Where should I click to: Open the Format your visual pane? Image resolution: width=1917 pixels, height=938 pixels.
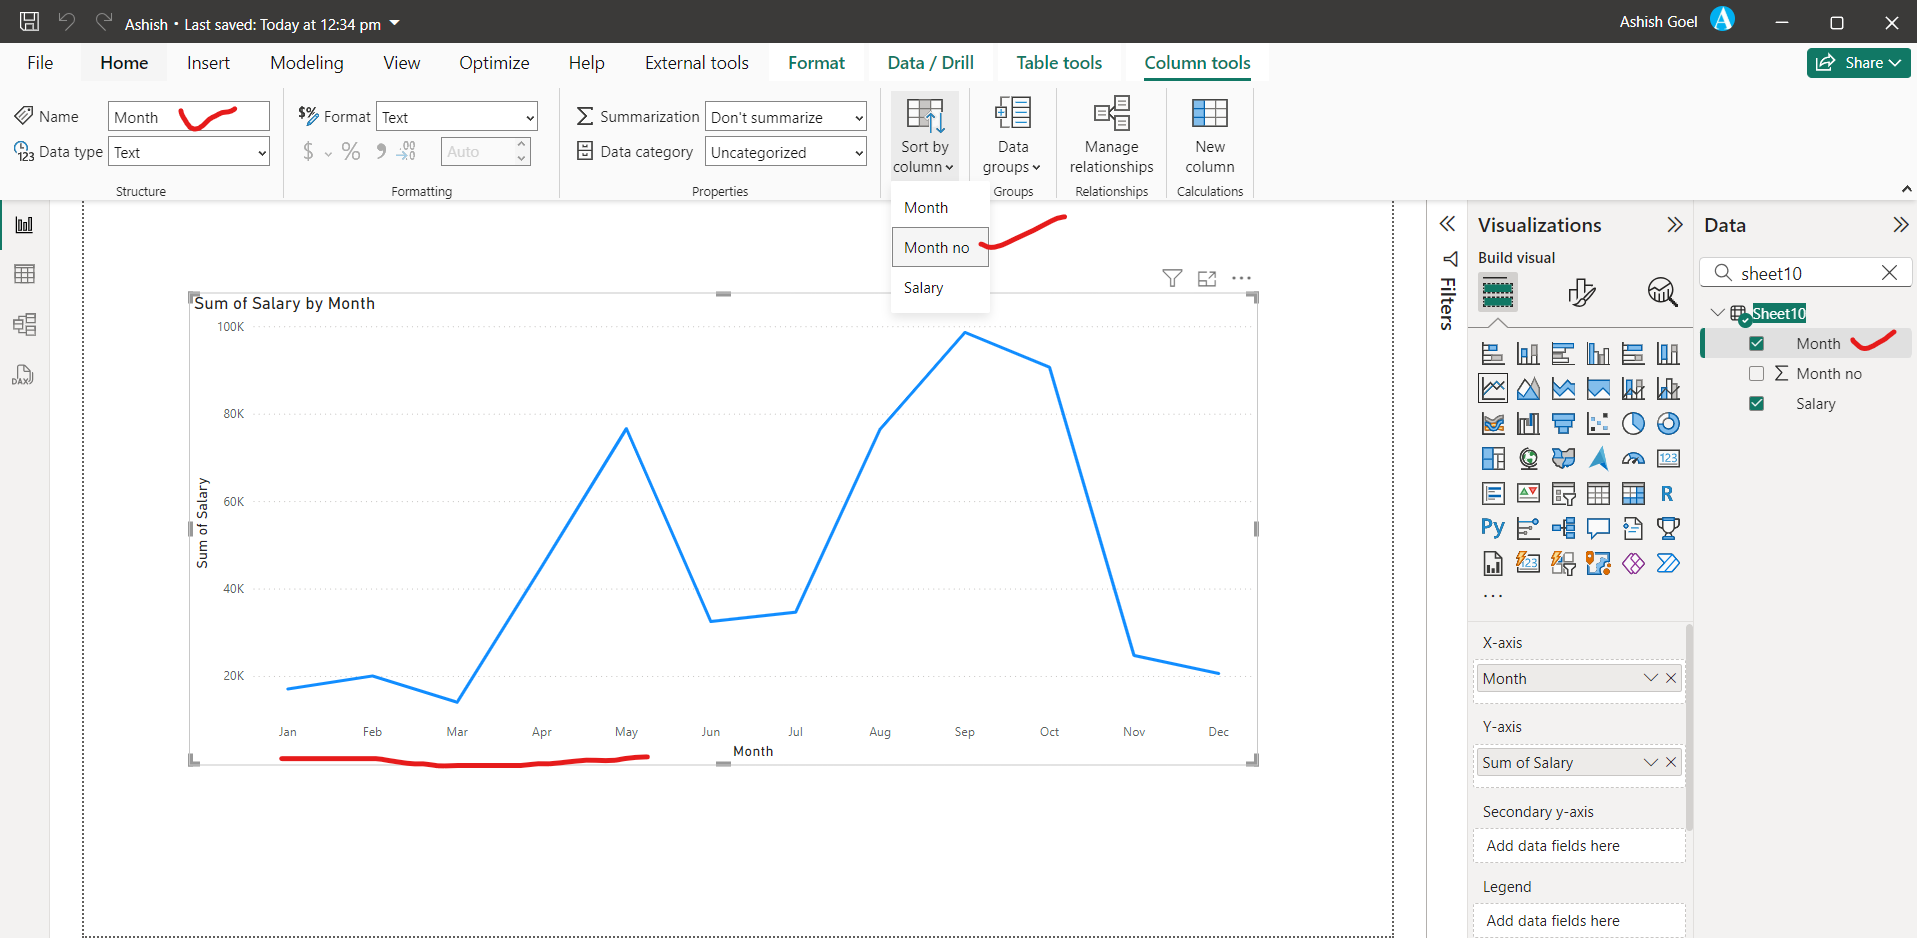(x=1582, y=292)
